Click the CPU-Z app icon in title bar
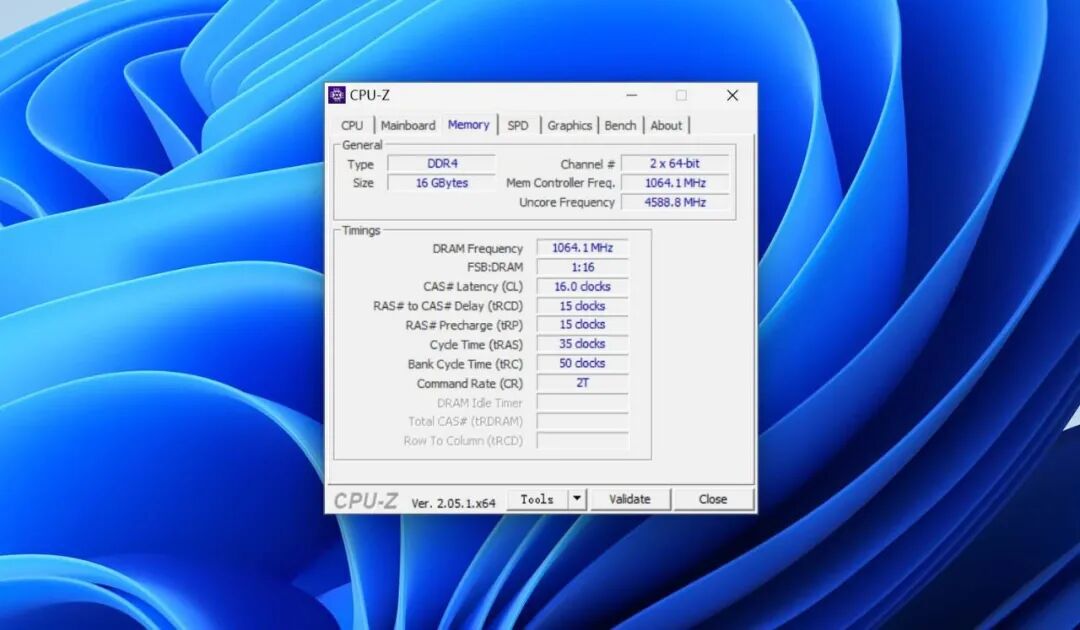 [337, 95]
